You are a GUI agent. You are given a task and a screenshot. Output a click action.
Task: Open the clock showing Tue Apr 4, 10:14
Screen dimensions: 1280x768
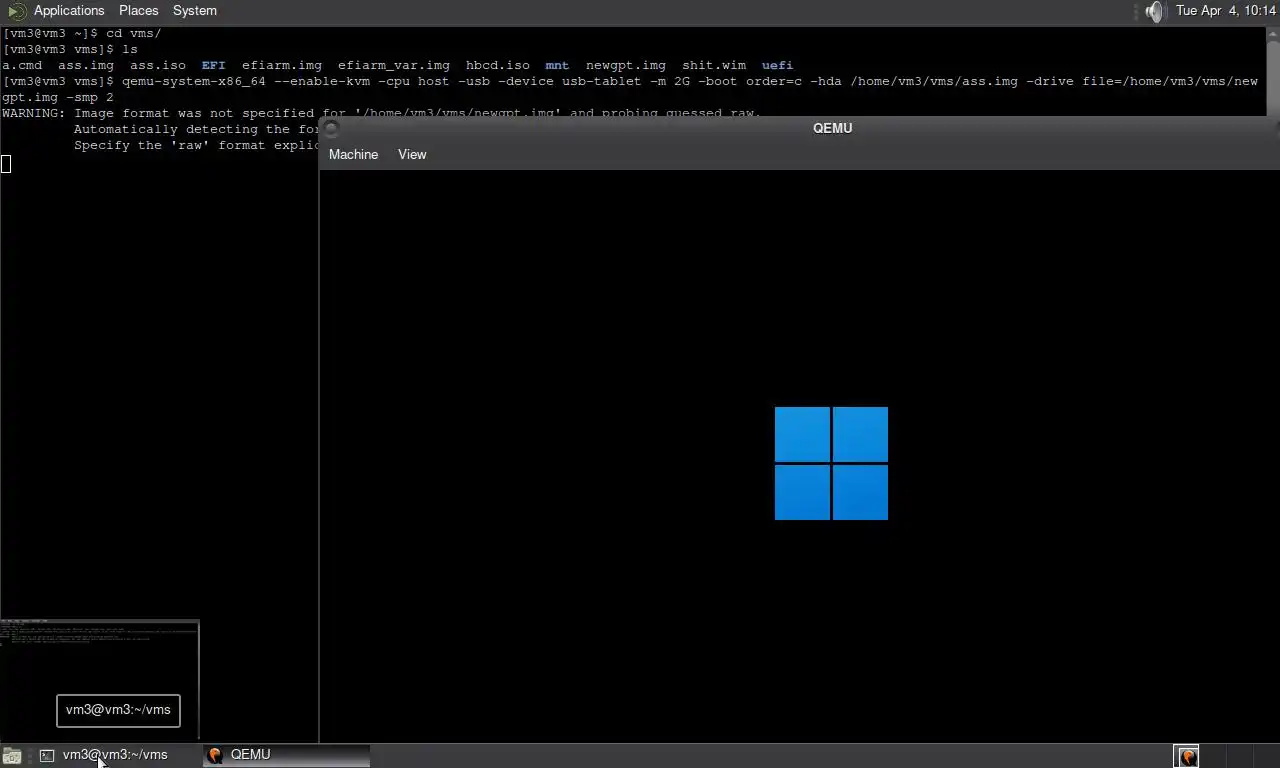1225,10
